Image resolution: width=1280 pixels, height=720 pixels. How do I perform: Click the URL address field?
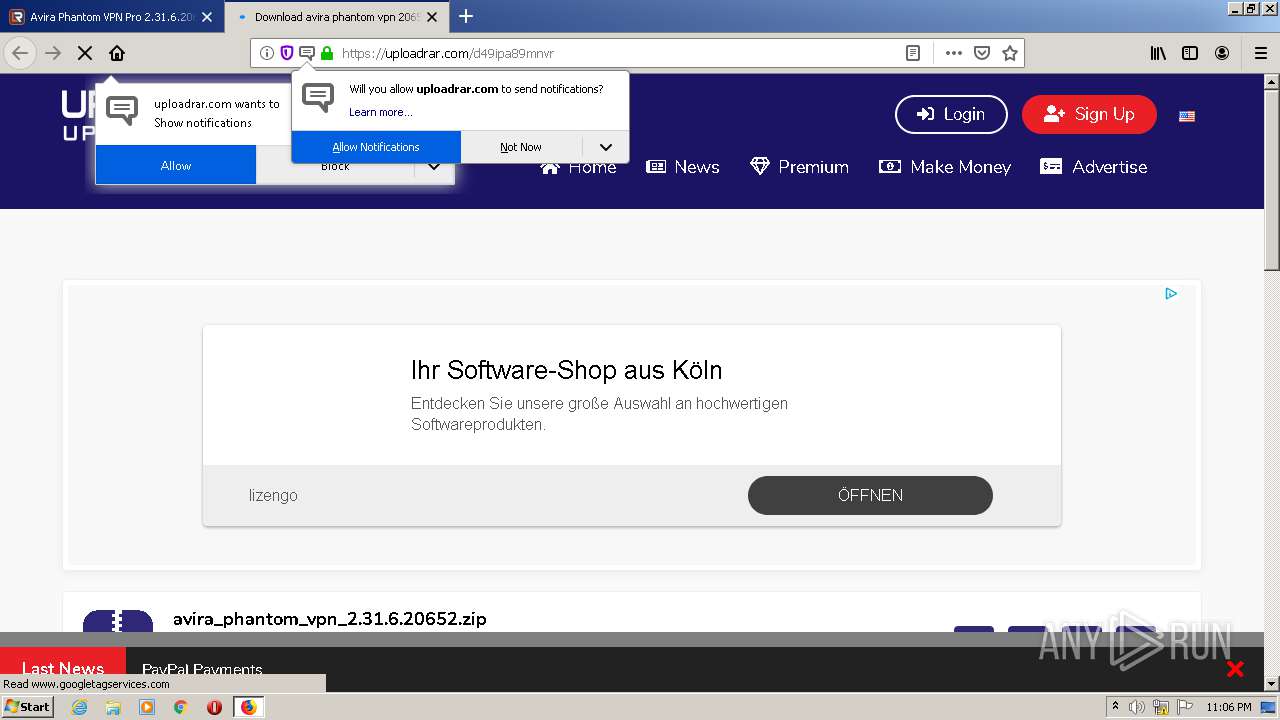(x=618, y=53)
